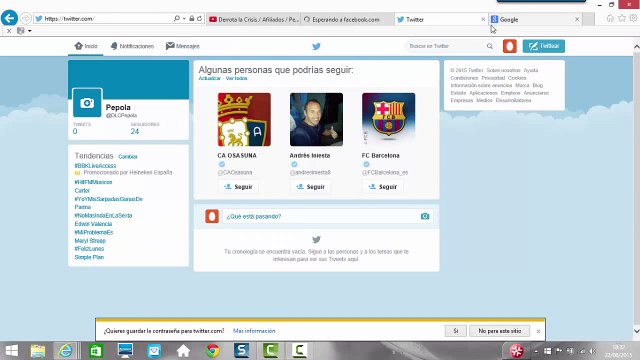
Task: Click Actualizar under suggestions heading
Action: pos(209,78)
